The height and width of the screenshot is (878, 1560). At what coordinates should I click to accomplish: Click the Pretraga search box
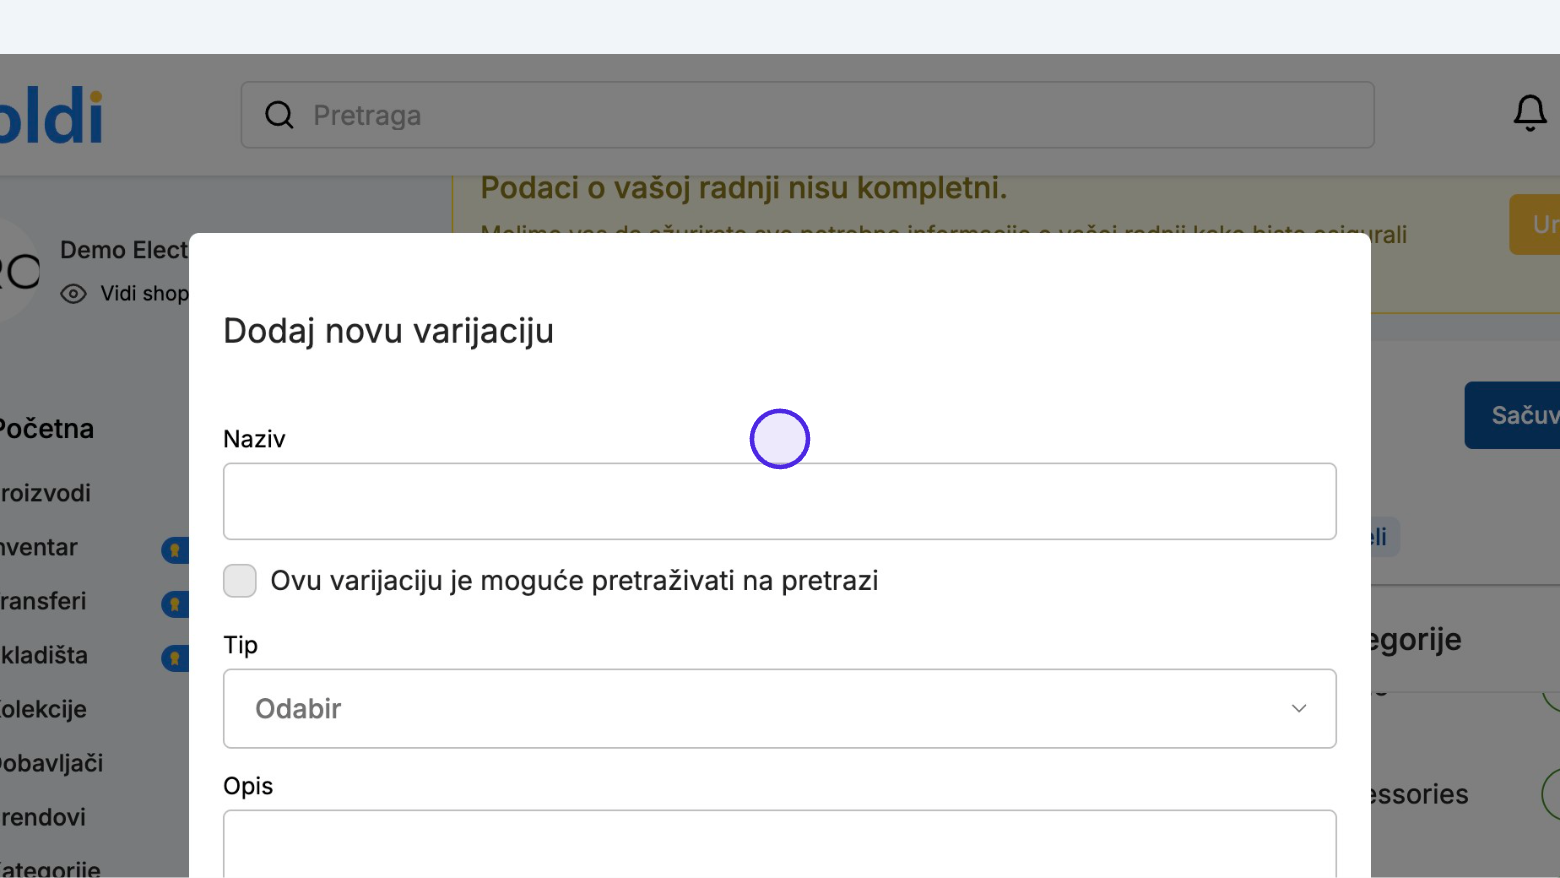point(808,115)
